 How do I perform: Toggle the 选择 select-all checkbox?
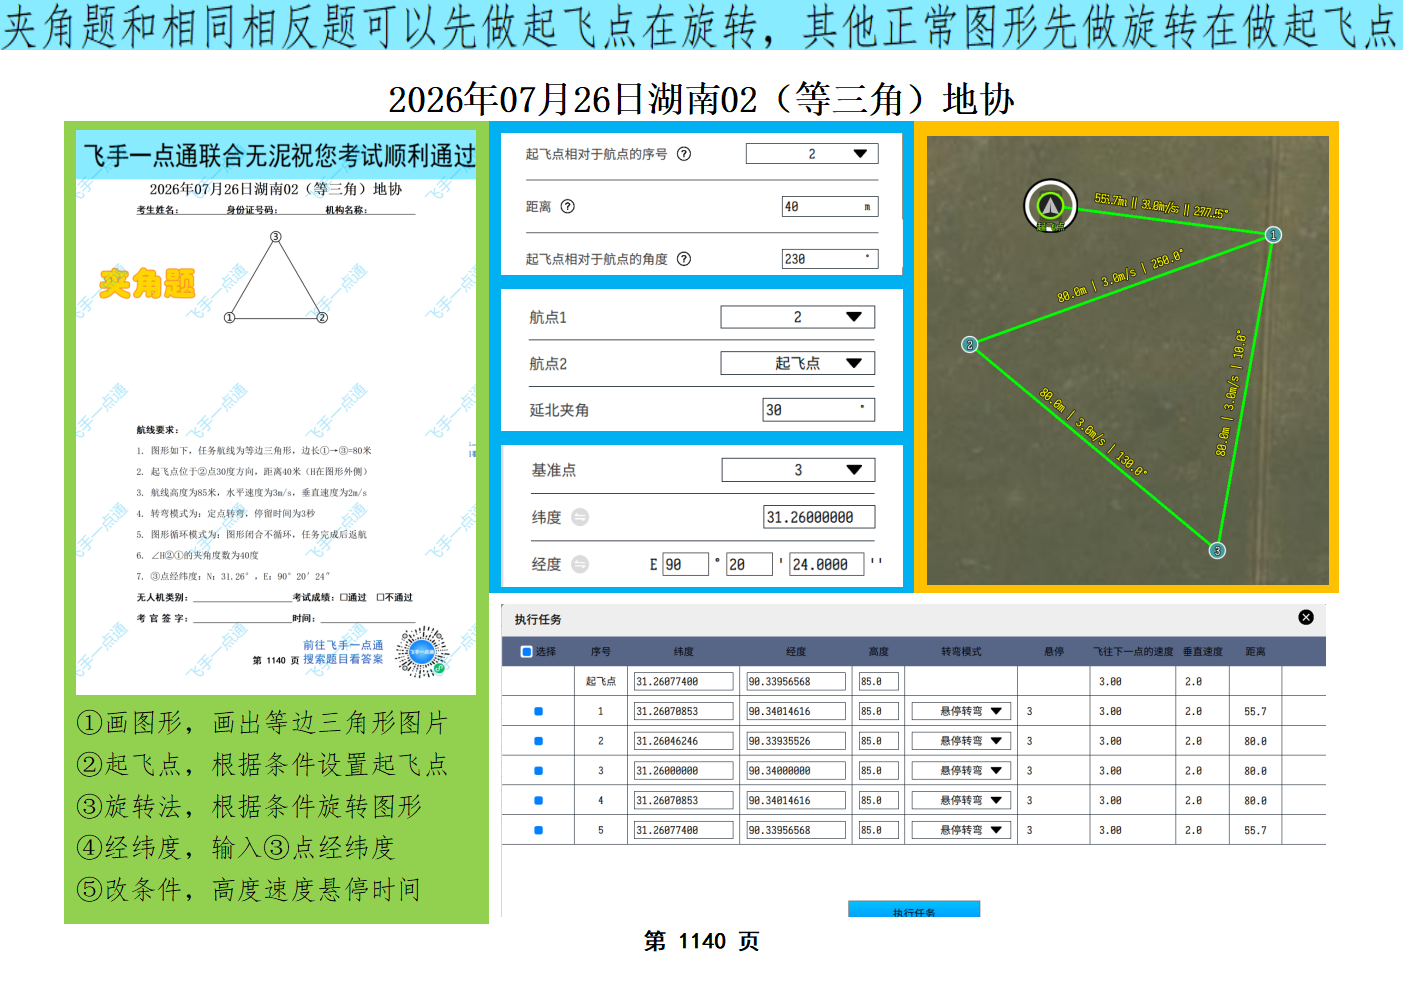pos(527,652)
